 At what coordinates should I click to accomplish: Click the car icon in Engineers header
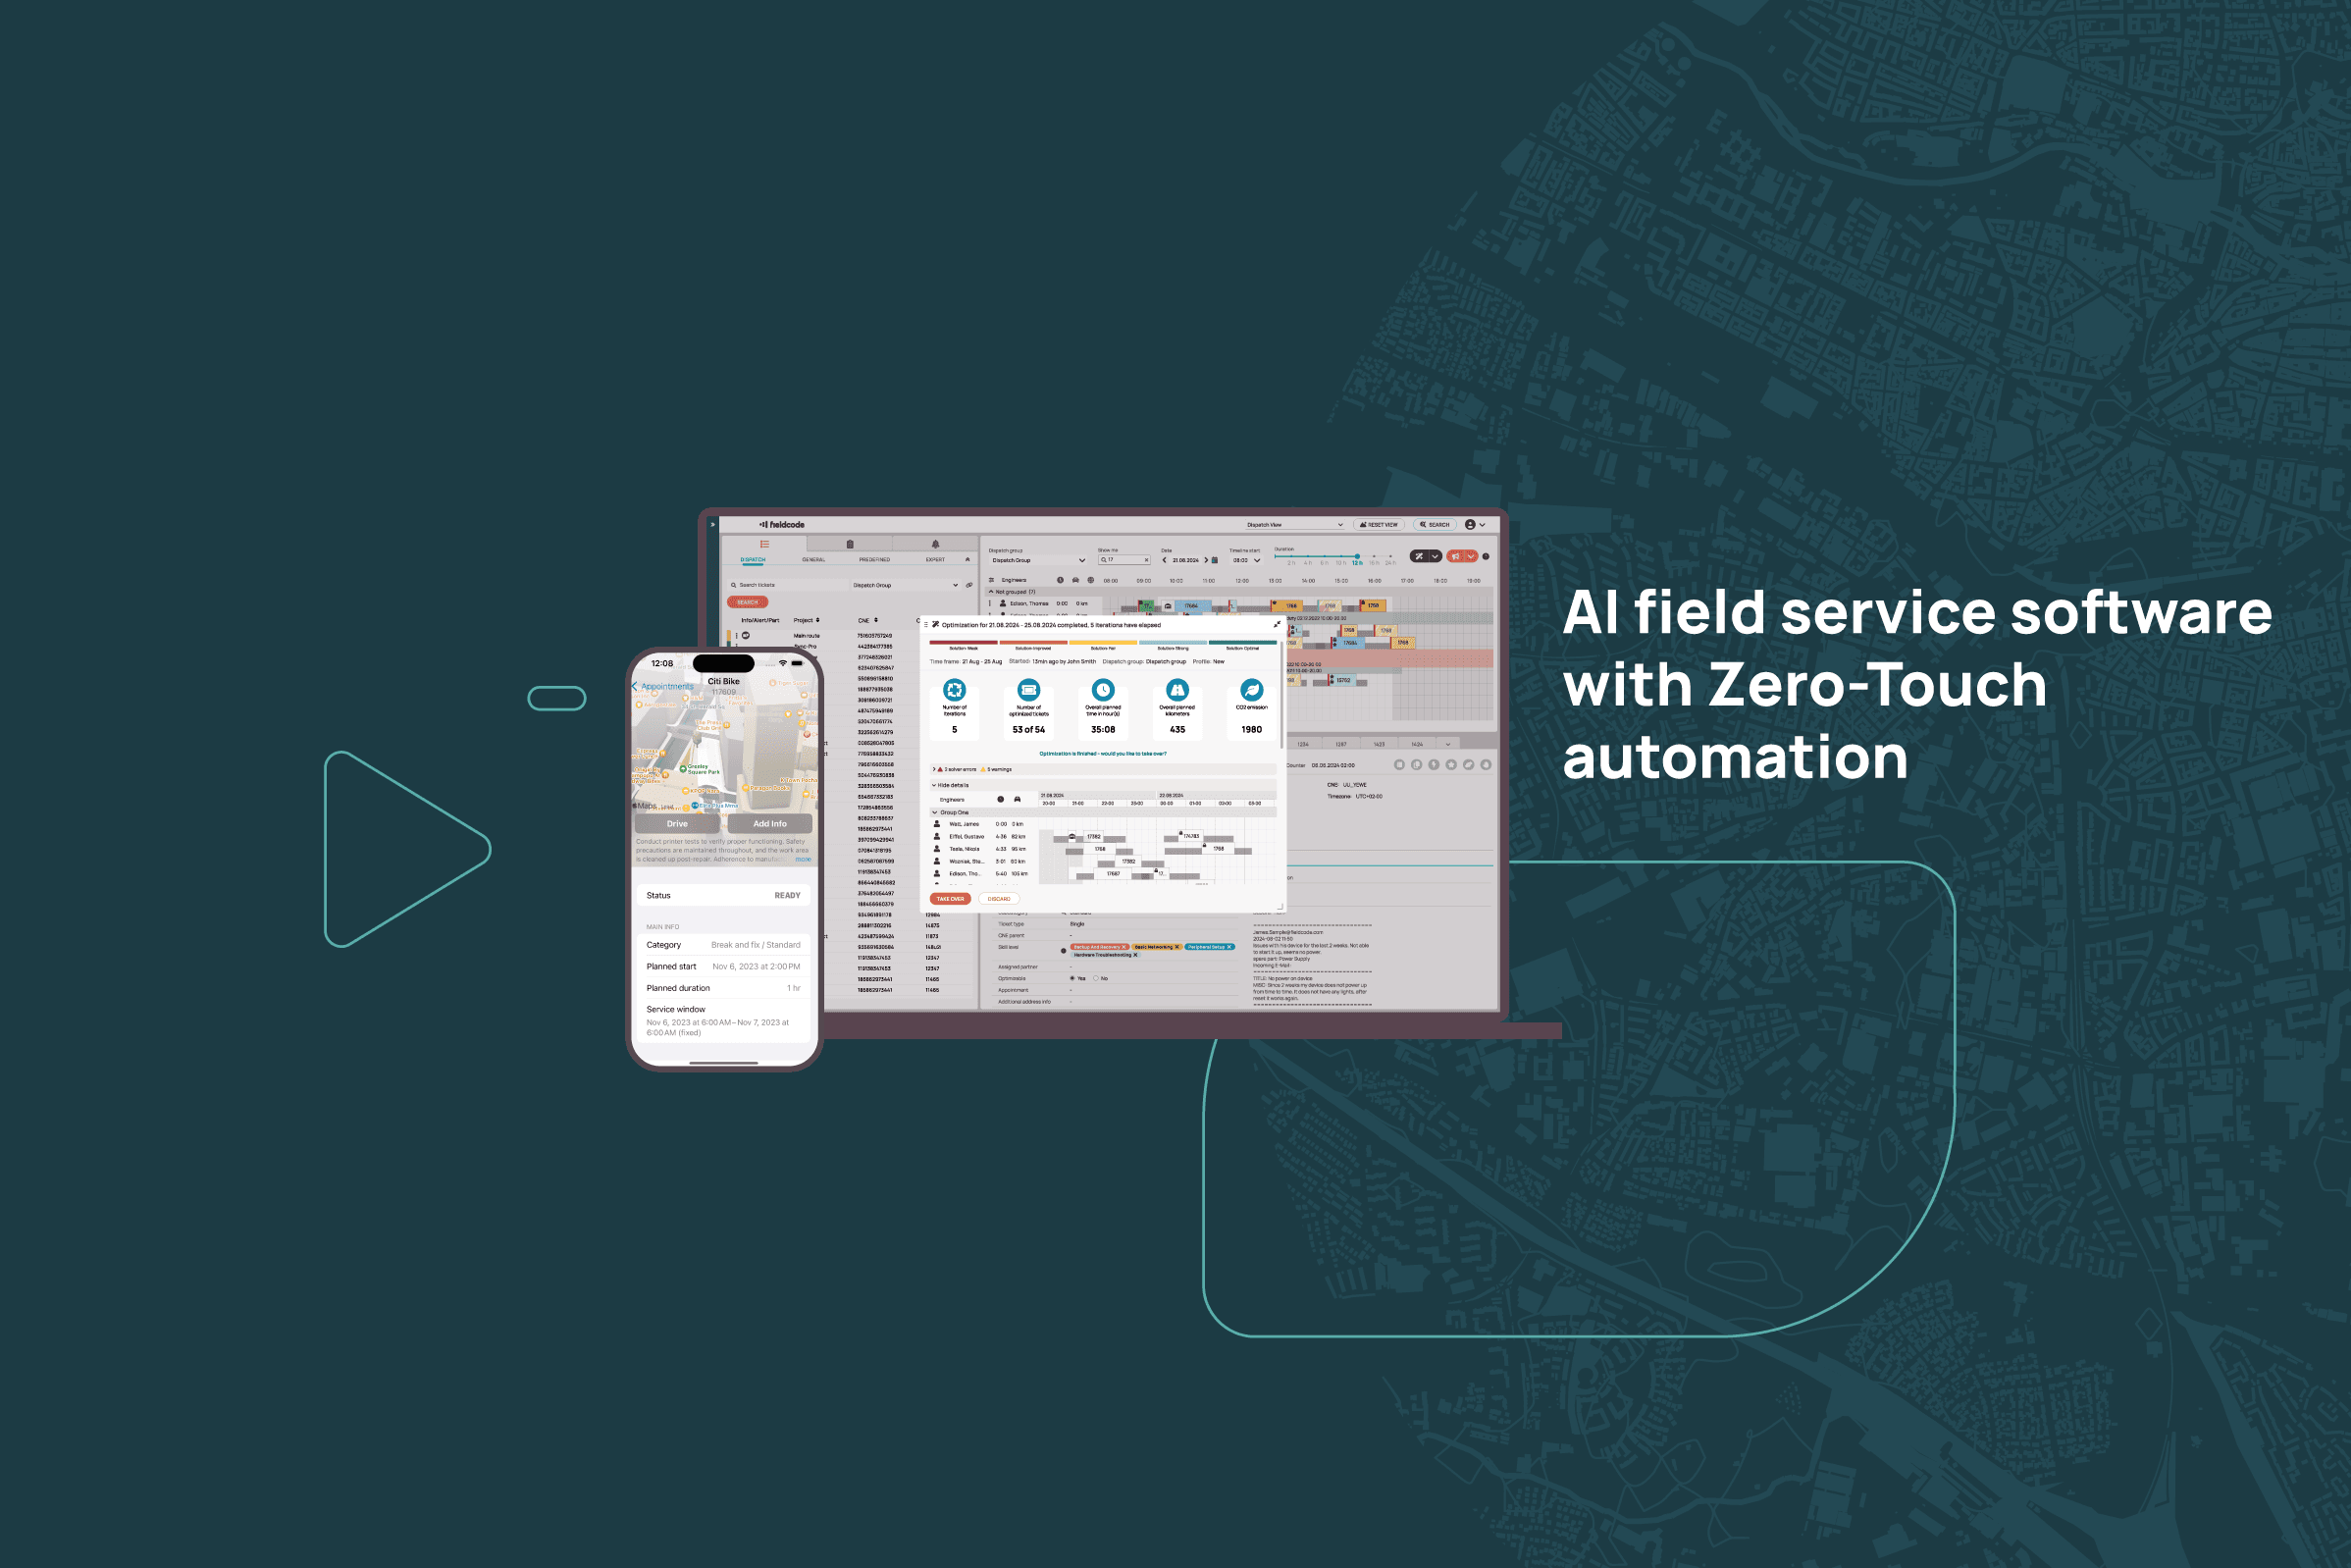(x=1076, y=580)
